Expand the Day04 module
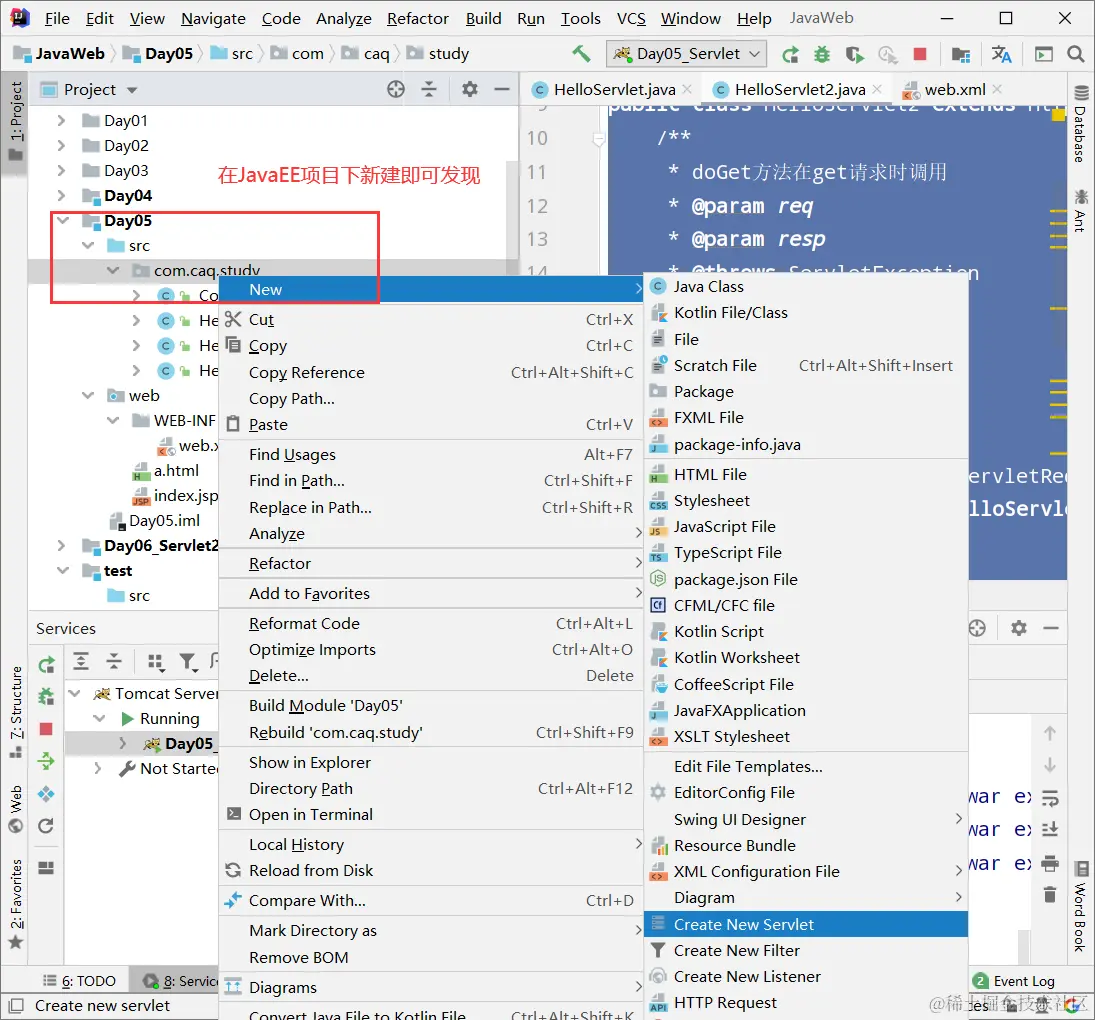The height and width of the screenshot is (1020, 1095). tap(61, 195)
